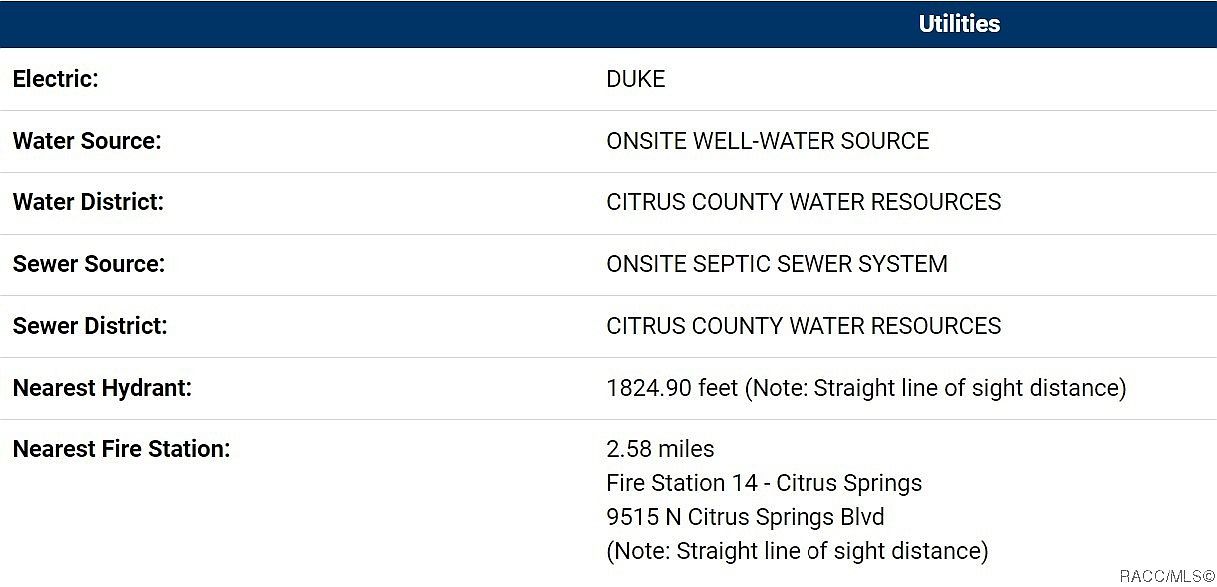Click the 9515 N Citrus Springs Blvd address
The height and width of the screenshot is (587, 1217).
[x=745, y=517]
